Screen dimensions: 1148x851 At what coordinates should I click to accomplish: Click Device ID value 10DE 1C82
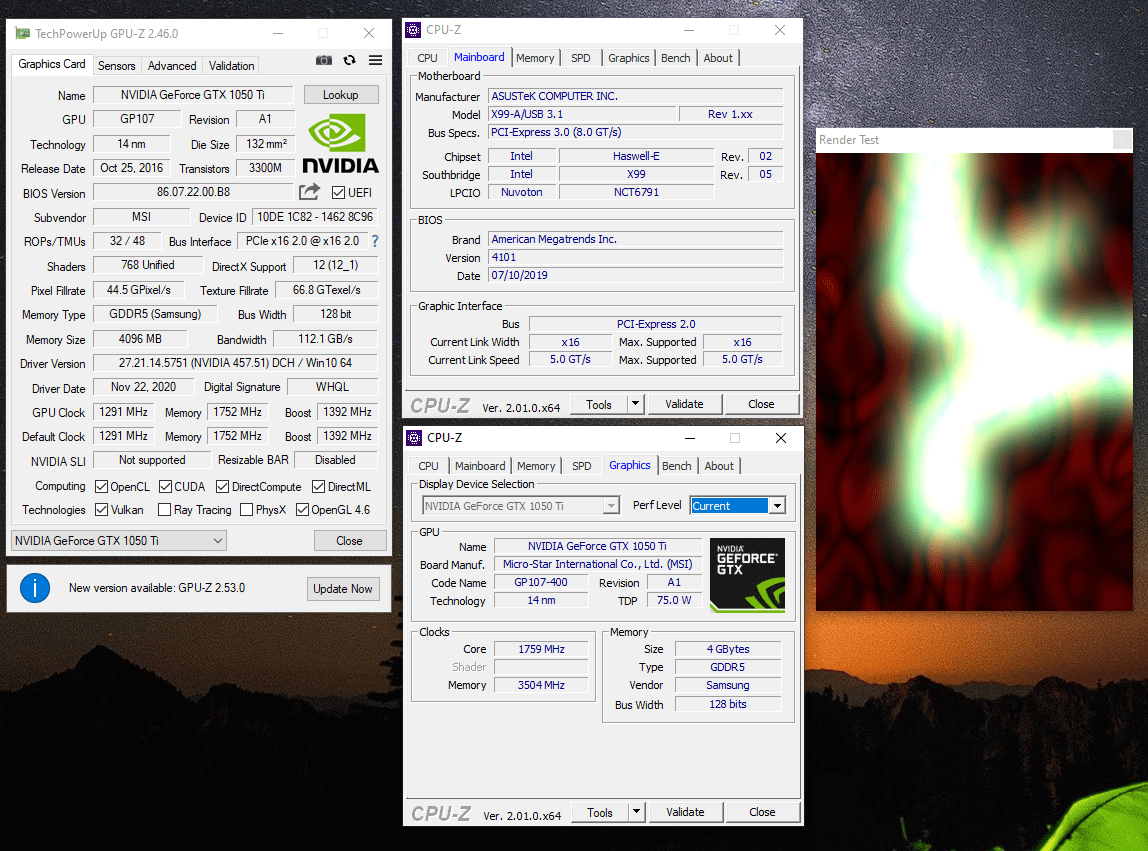pyautogui.click(x=315, y=217)
